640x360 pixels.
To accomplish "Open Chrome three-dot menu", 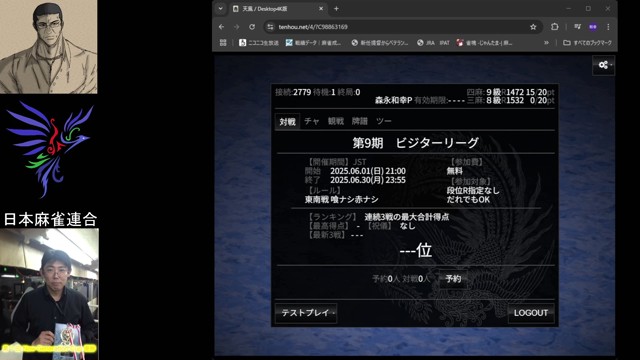I will tap(608, 27).
